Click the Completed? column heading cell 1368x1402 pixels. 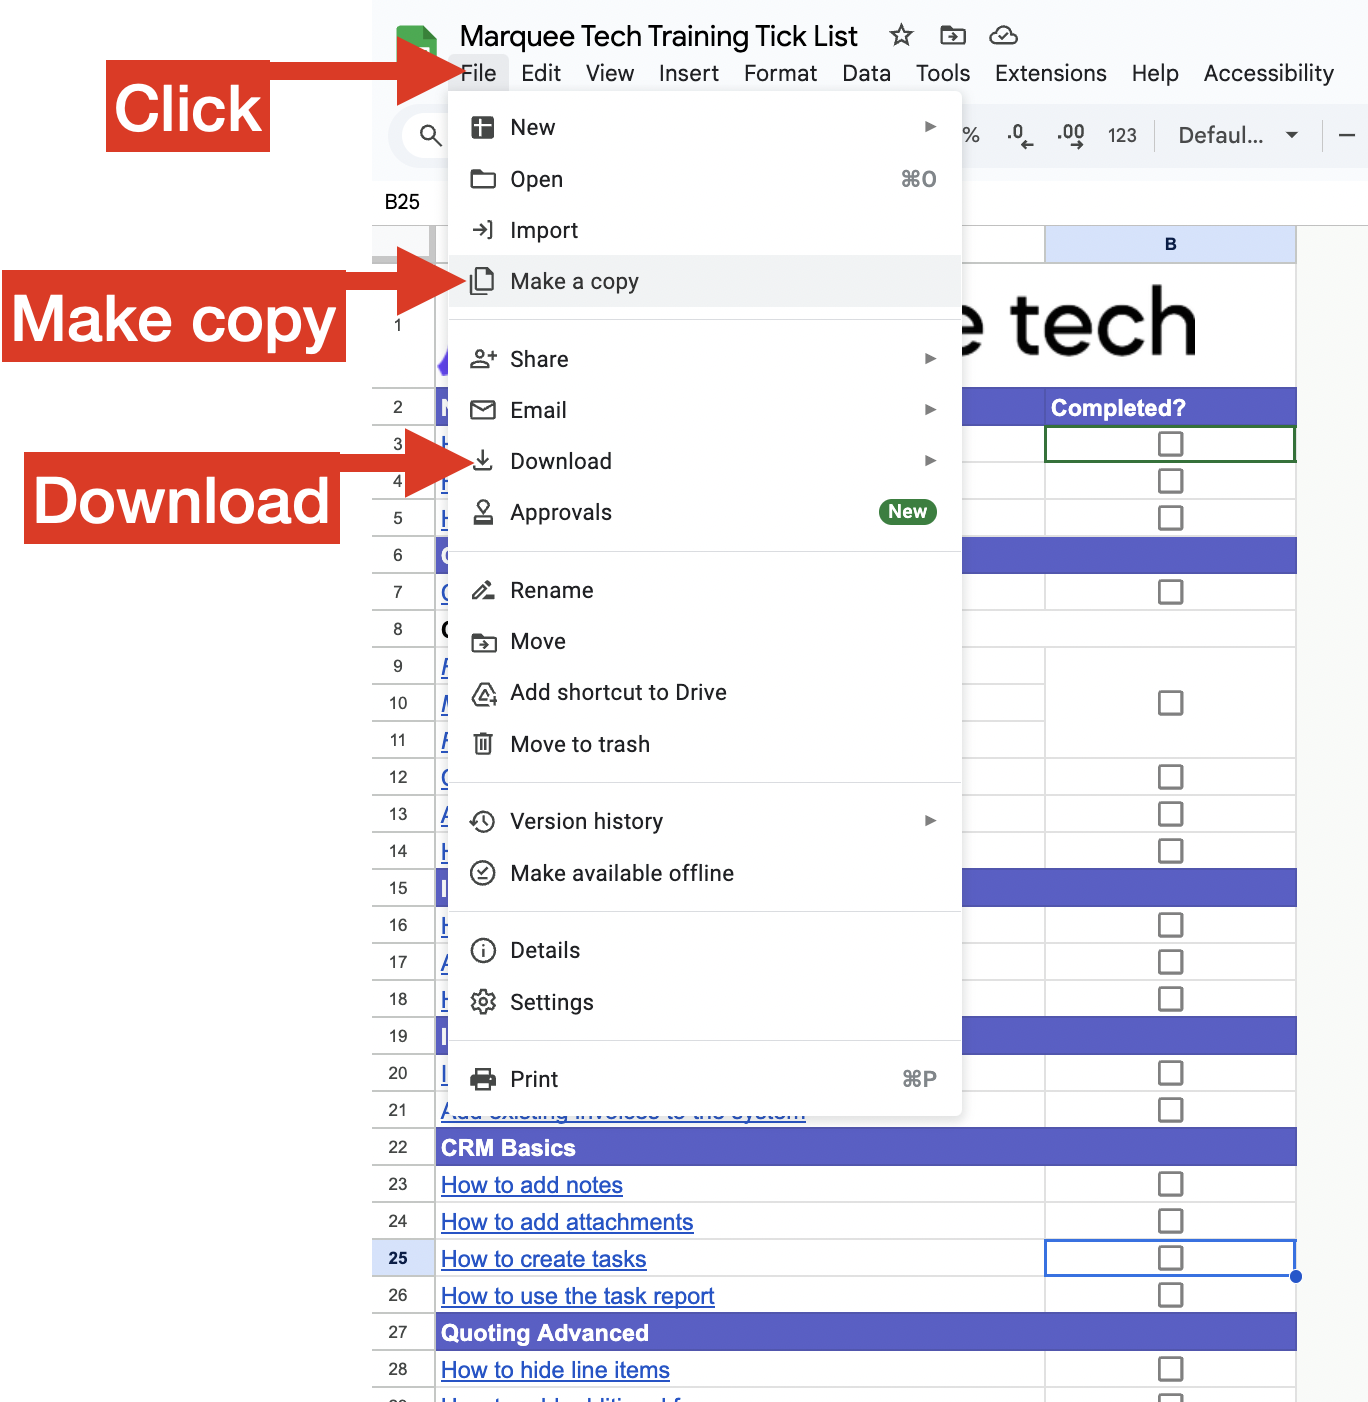point(1170,407)
